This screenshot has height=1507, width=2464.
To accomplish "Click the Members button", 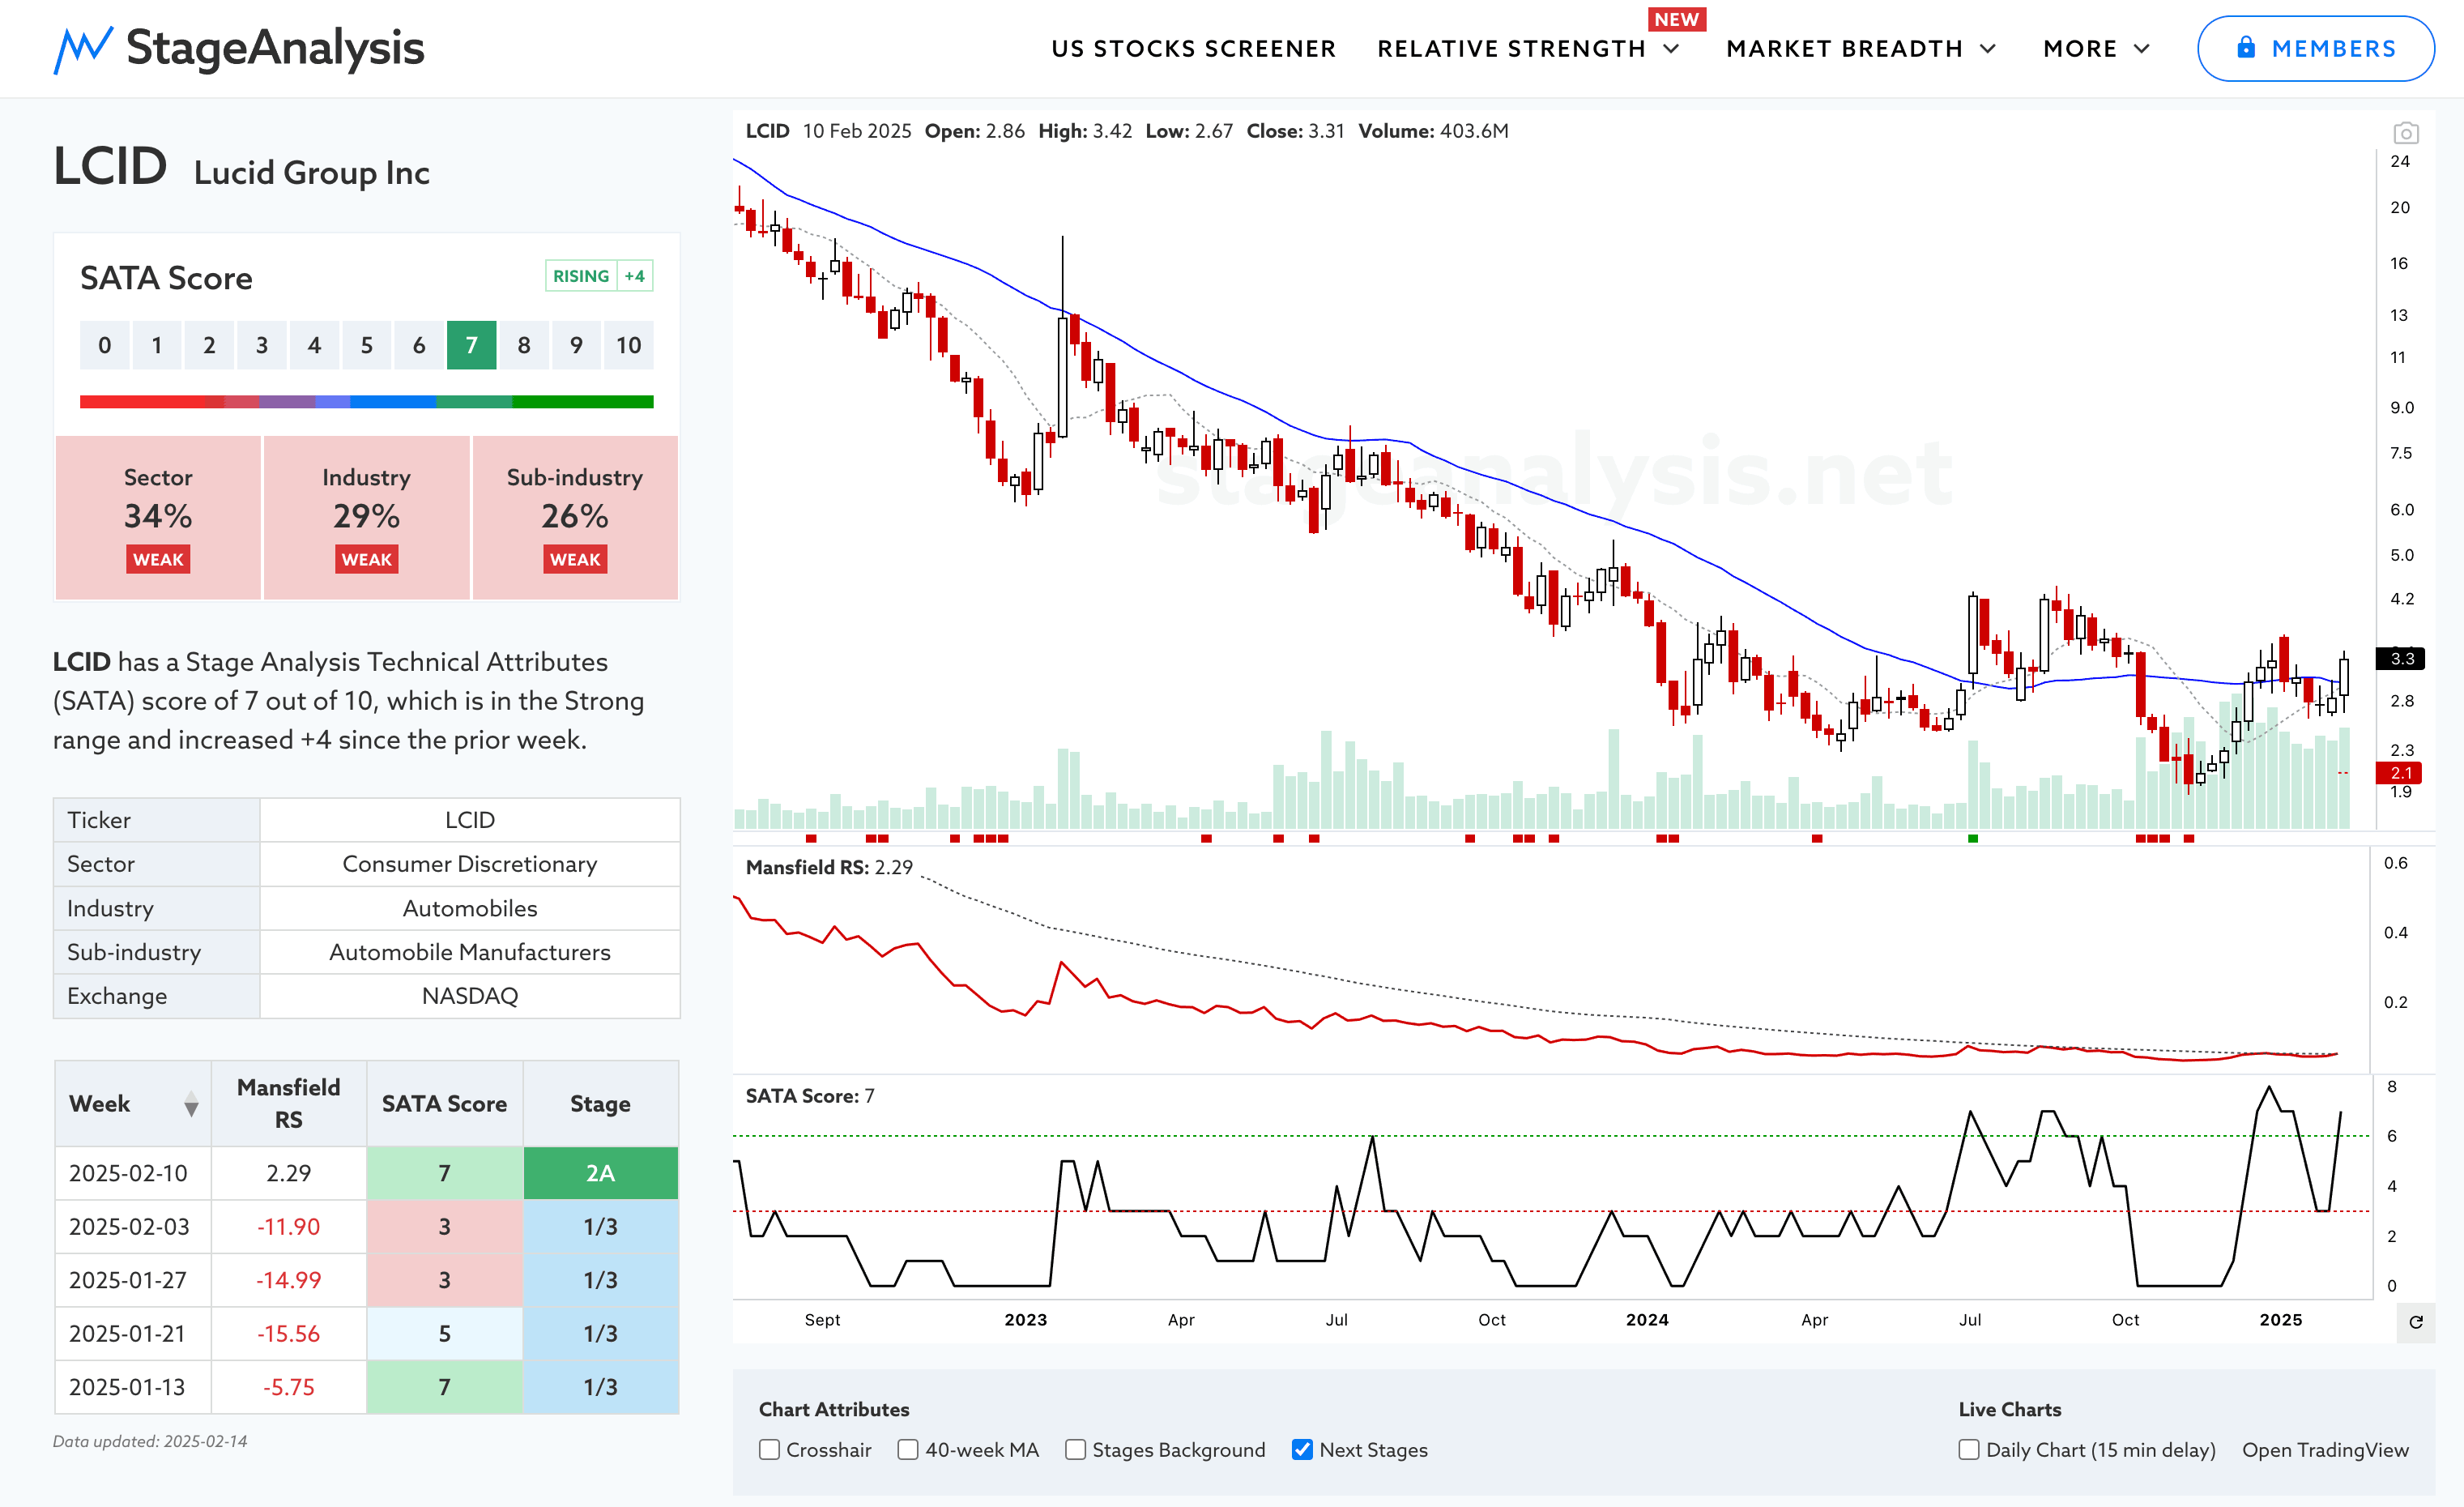I will [2316, 49].
